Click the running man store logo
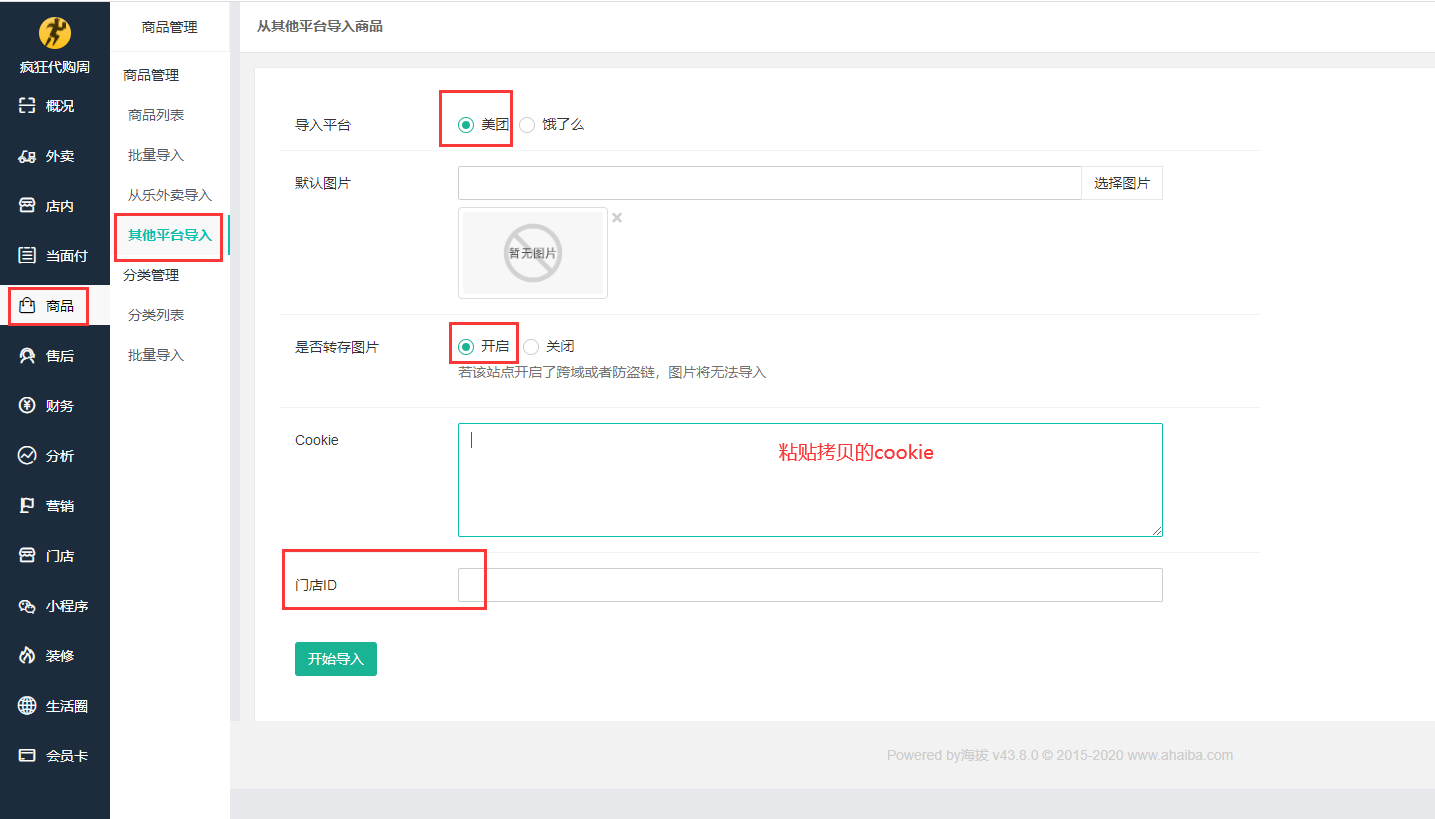Image resolution: width=1435 pixels, height=819 pixels. tap(55, 33)
